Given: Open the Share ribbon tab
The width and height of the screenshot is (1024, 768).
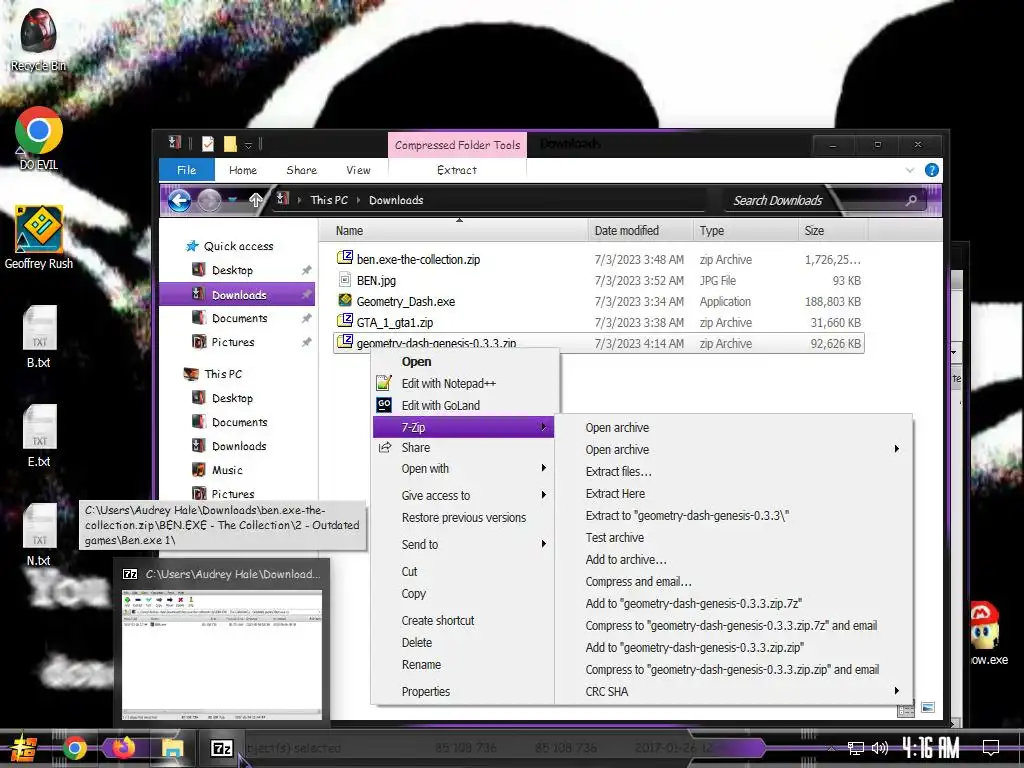Looking at the screenshot, I should pos(301,170).
